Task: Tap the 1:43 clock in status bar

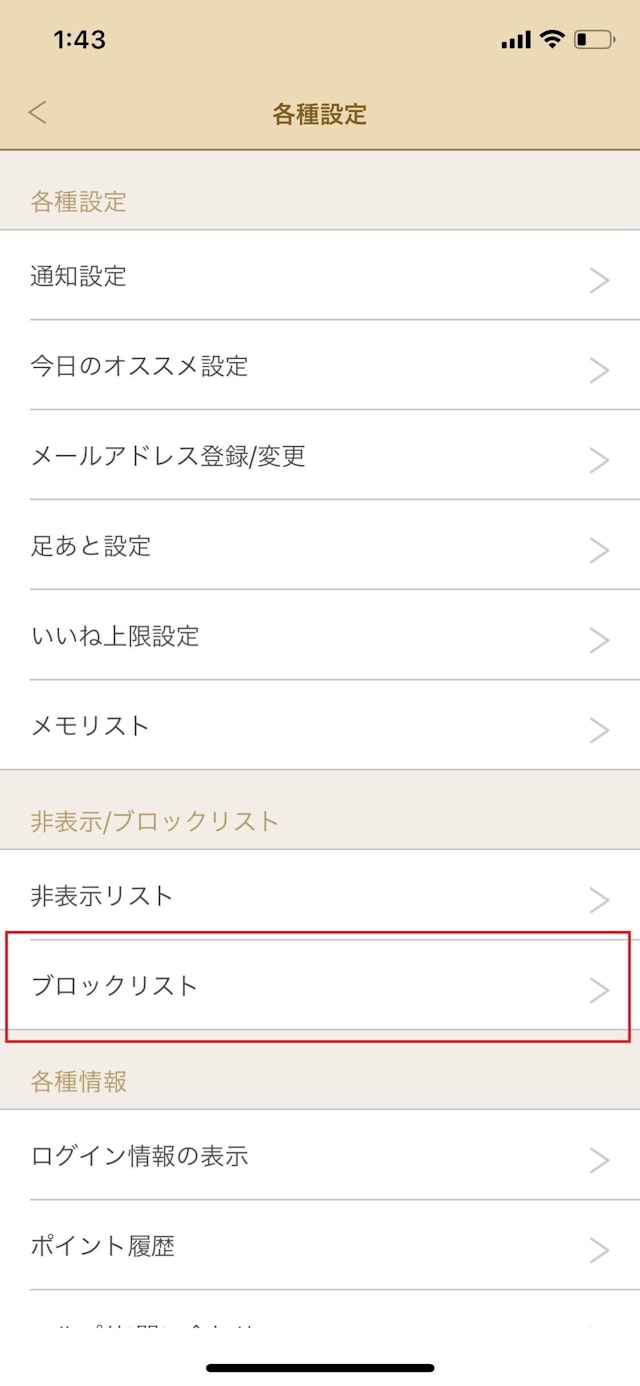Action: coord(79,40)
